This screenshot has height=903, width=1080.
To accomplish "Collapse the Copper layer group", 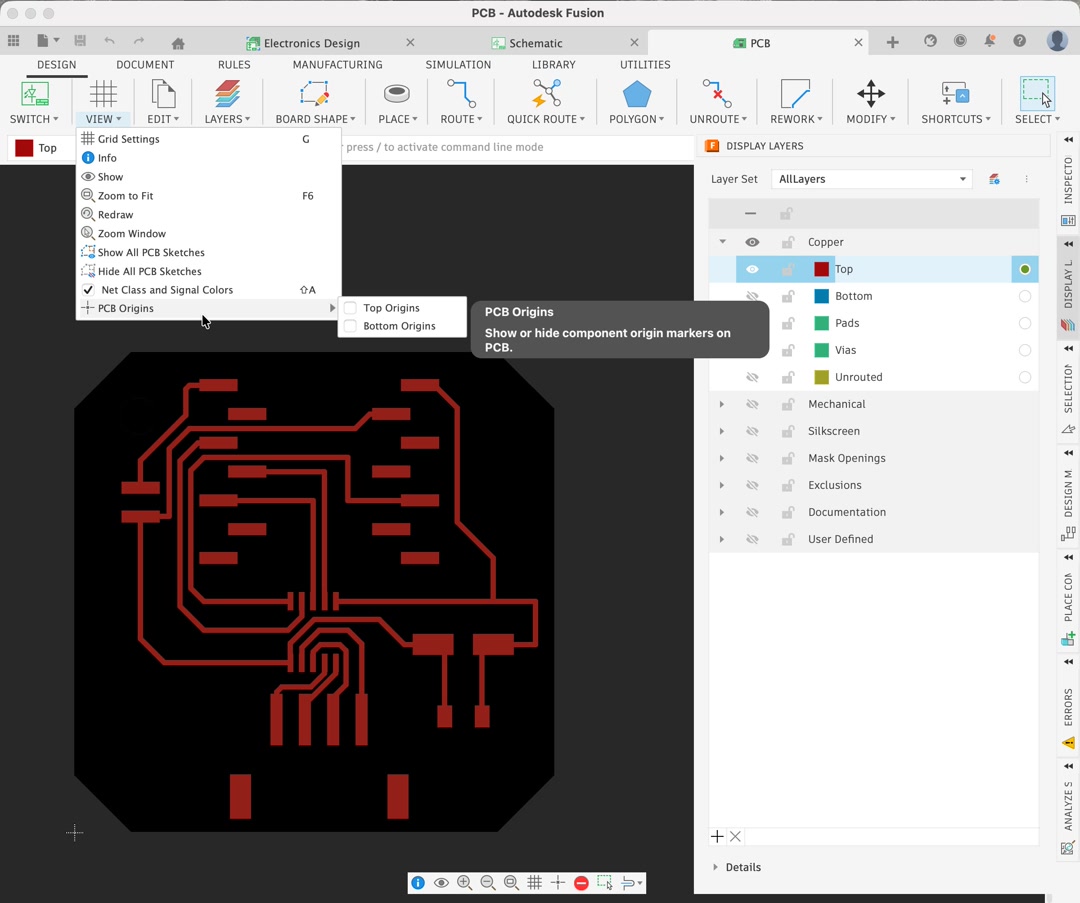I will [722, 242].
